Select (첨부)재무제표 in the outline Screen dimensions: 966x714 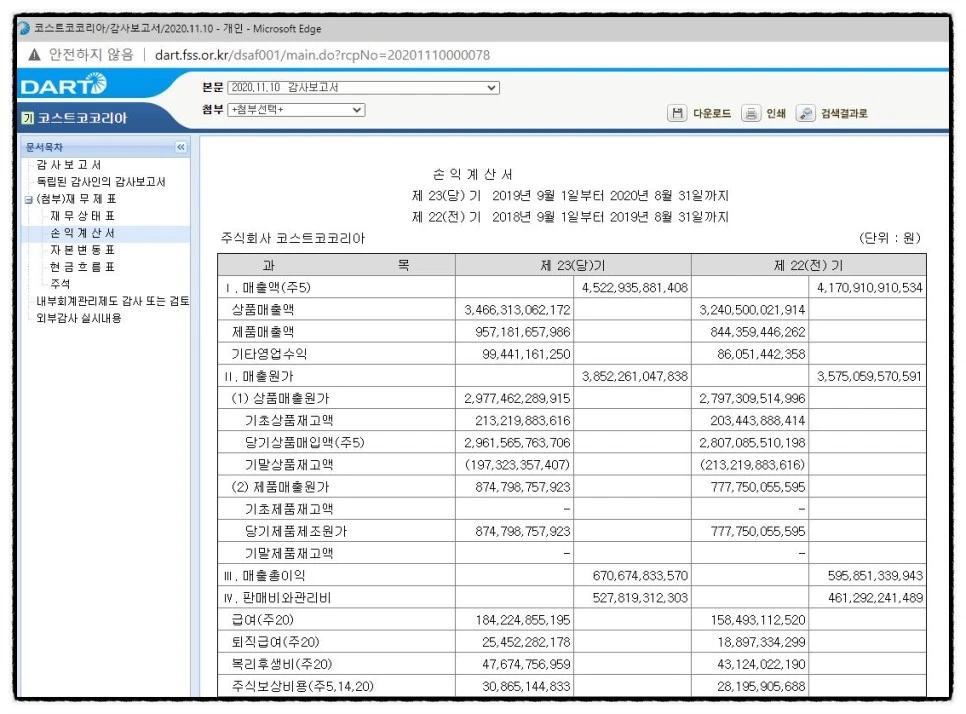[76, 199]
